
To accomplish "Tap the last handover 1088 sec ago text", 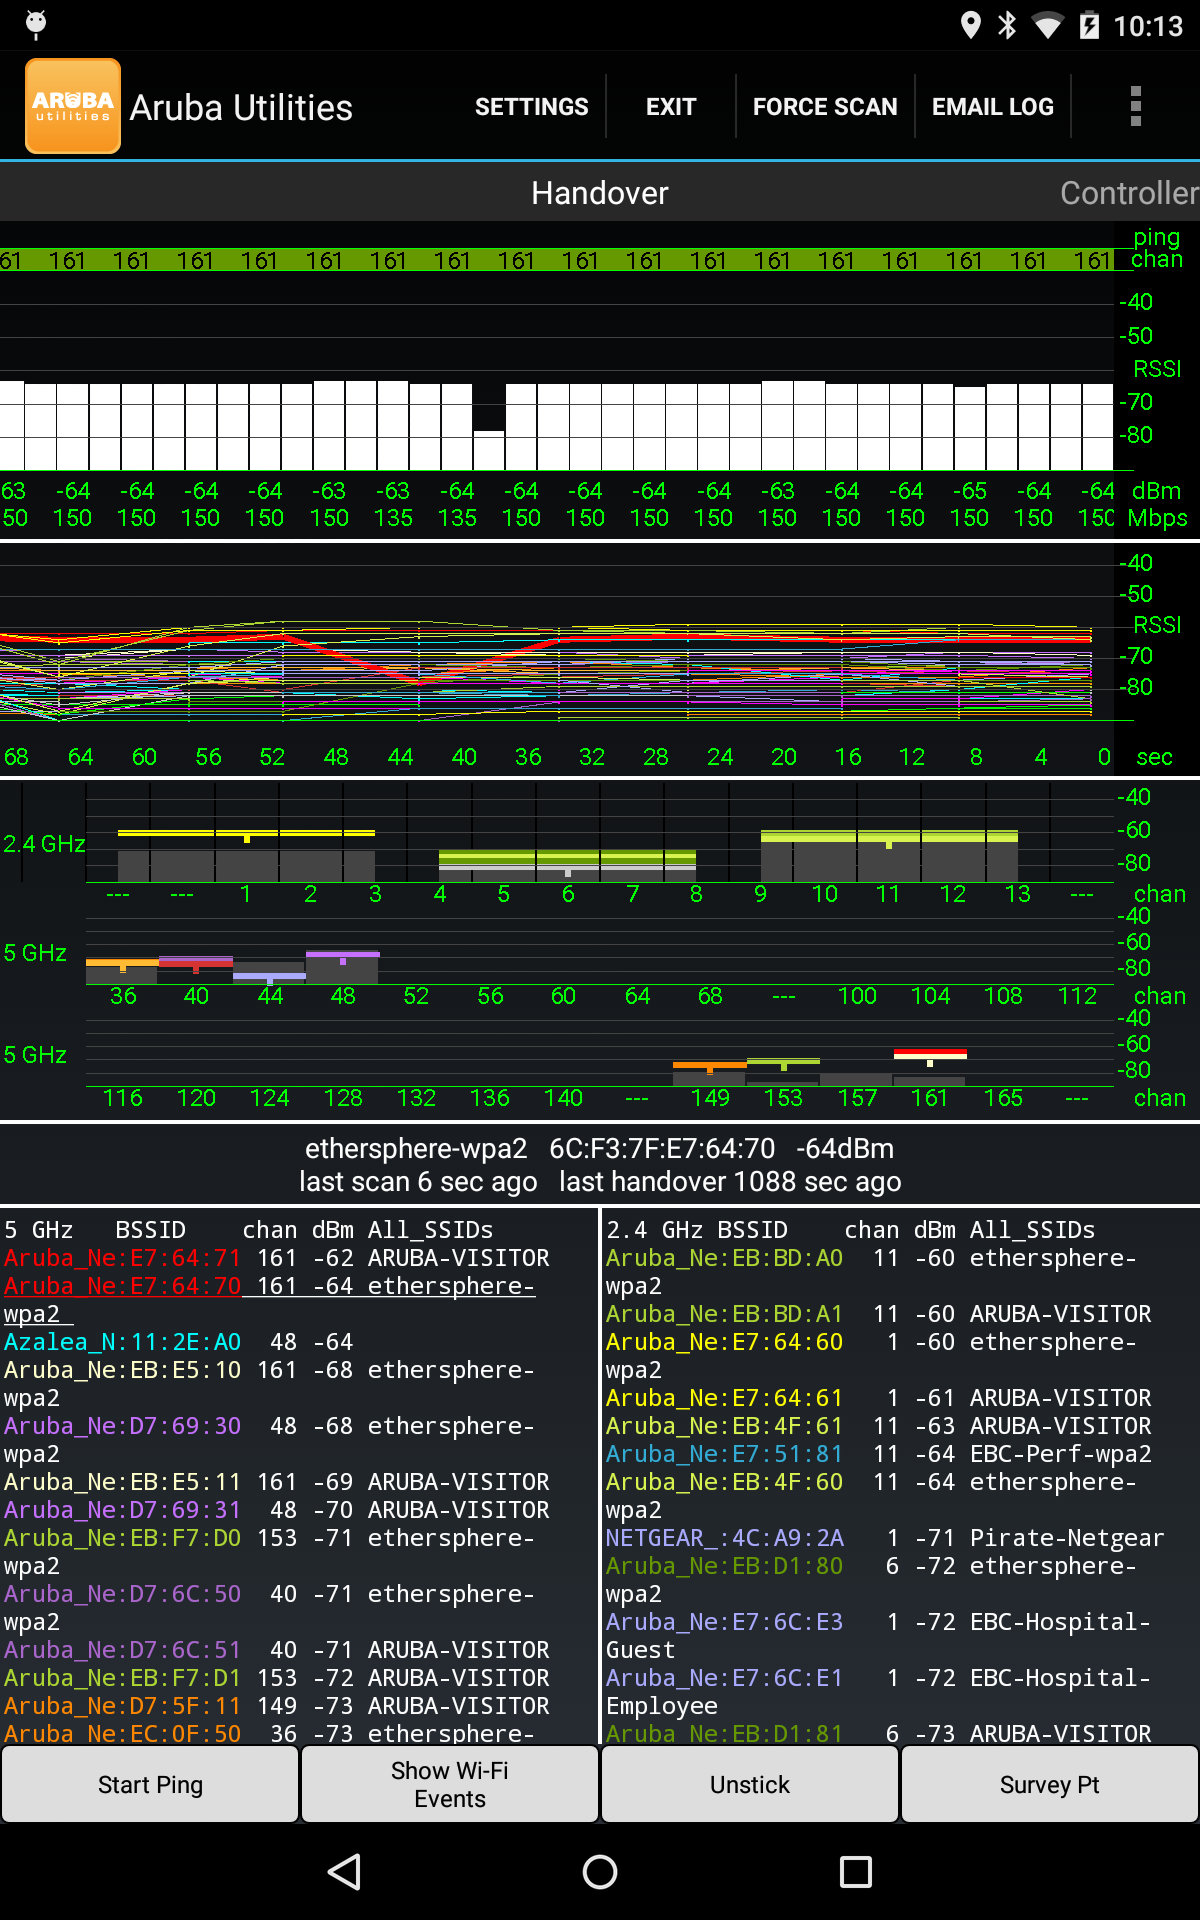I will point(730,1182).
